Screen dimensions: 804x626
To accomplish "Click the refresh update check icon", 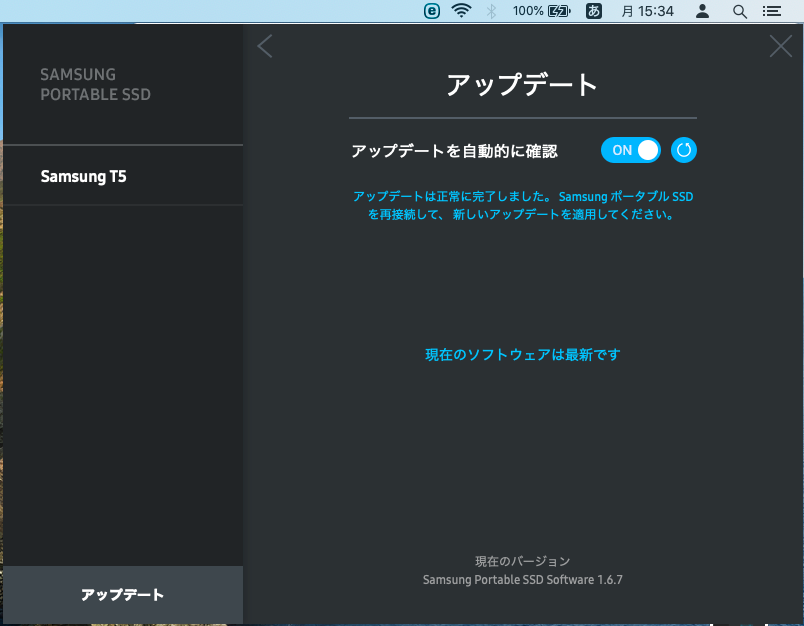I will pos(684,150).
